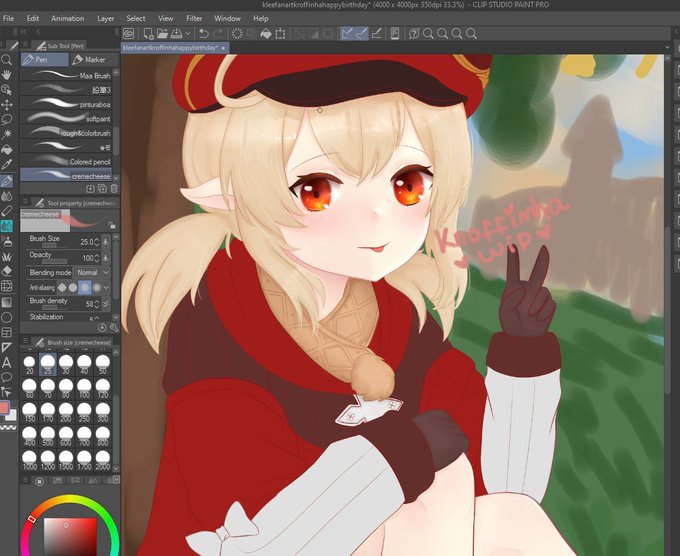This screenshot has height=556, width=680.
Task: Select the fourth anti-aliasing option (strong)
Action: 97,288
